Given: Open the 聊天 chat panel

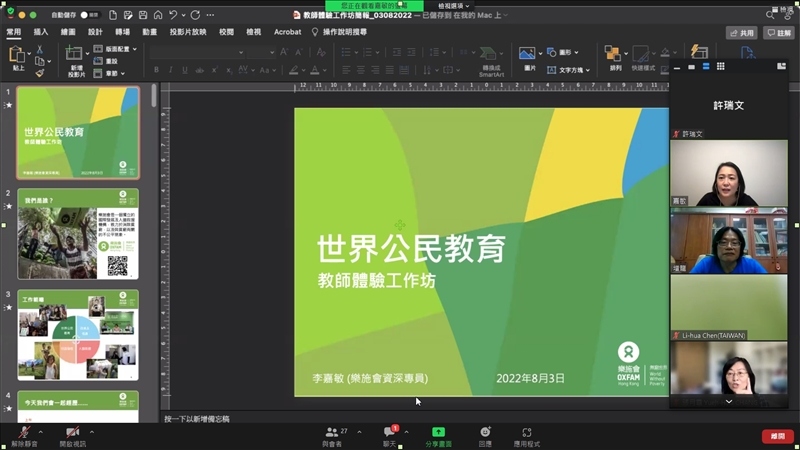Looking at the screenshot, I should tap(389, 433).
